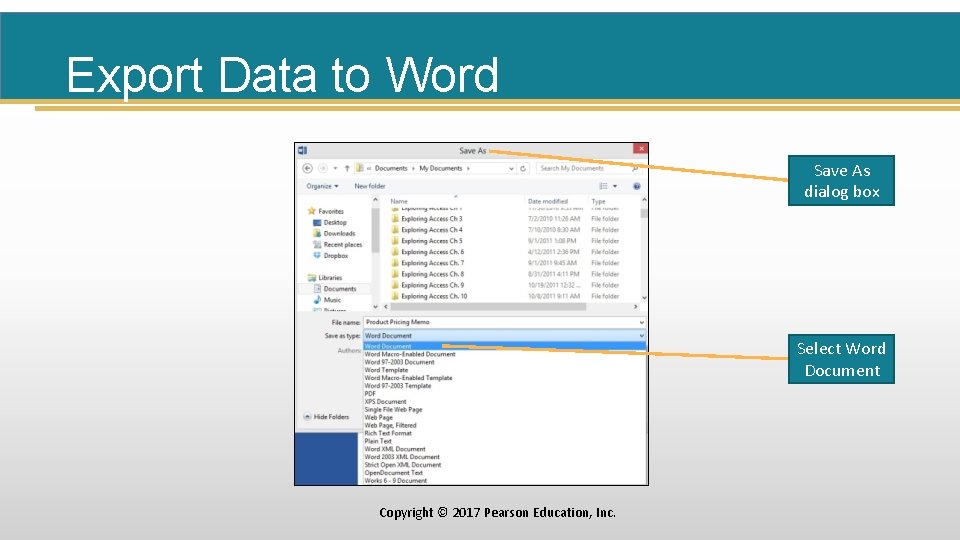The height and width of the screenshot is (540, 960).
Task: Open the help question mark icon
Action: [x=637, y=186]
